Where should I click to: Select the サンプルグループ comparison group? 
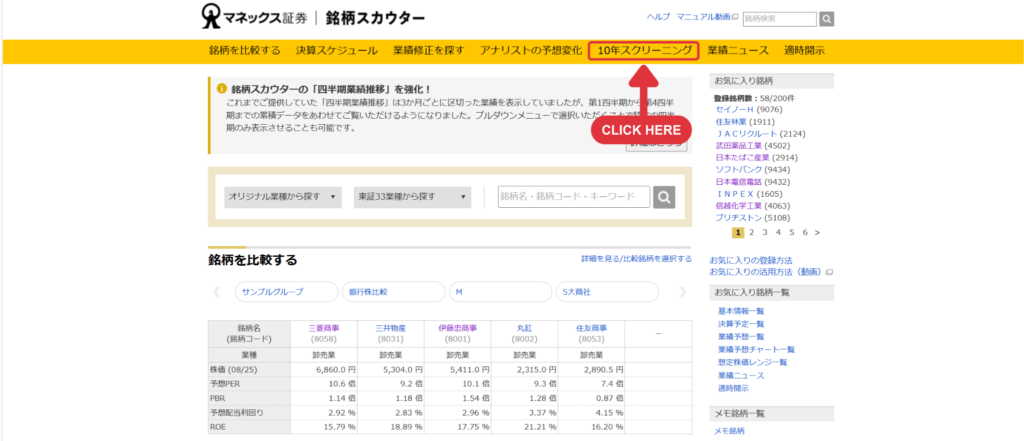pyautogui.click(x=287, y=292)
